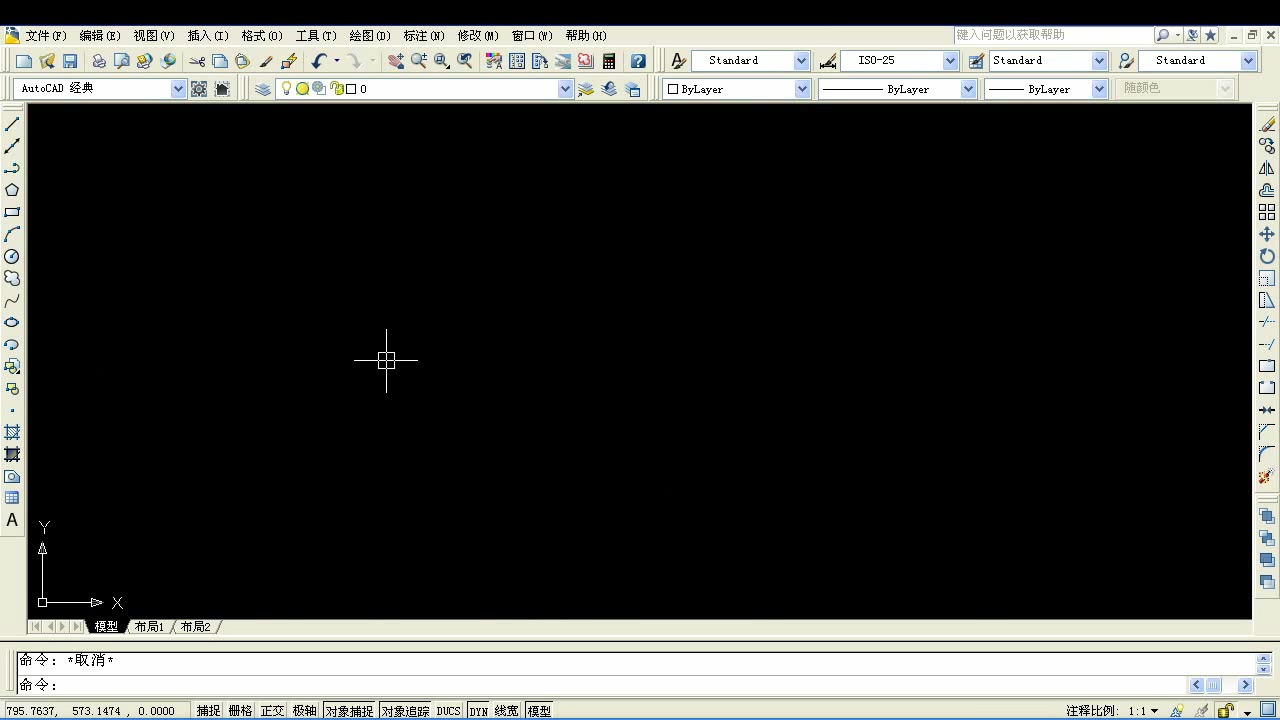Expand the AutoCAD 经典 workspace dropdown

click(178, 89)
